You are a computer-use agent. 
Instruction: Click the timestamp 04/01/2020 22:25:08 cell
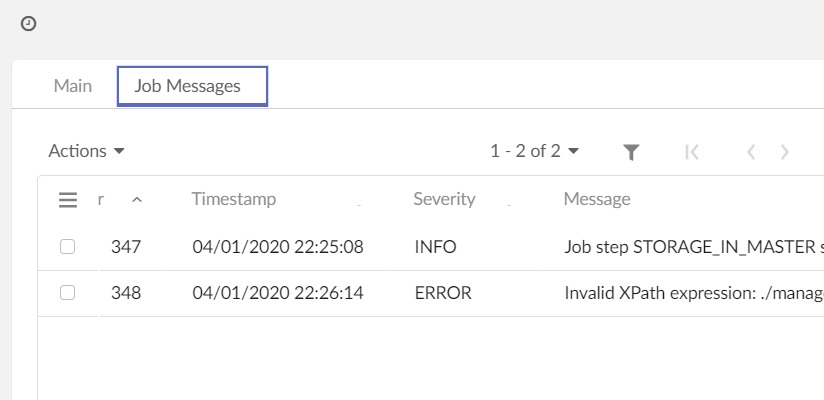pyautogui.click(x=277, y=247)
